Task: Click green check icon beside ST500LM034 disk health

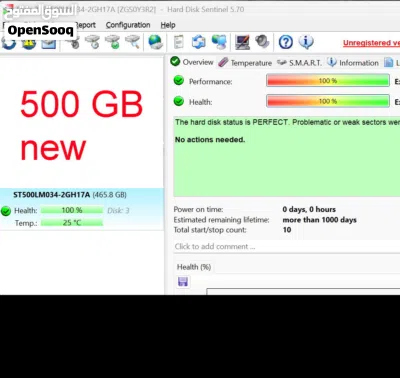Action: (6, 211)
